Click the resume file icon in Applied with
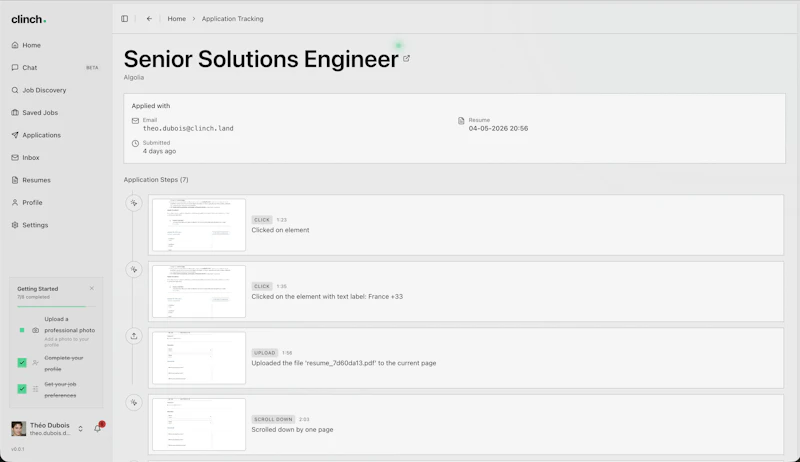This screenshot has width=800, height=462. 461,121
